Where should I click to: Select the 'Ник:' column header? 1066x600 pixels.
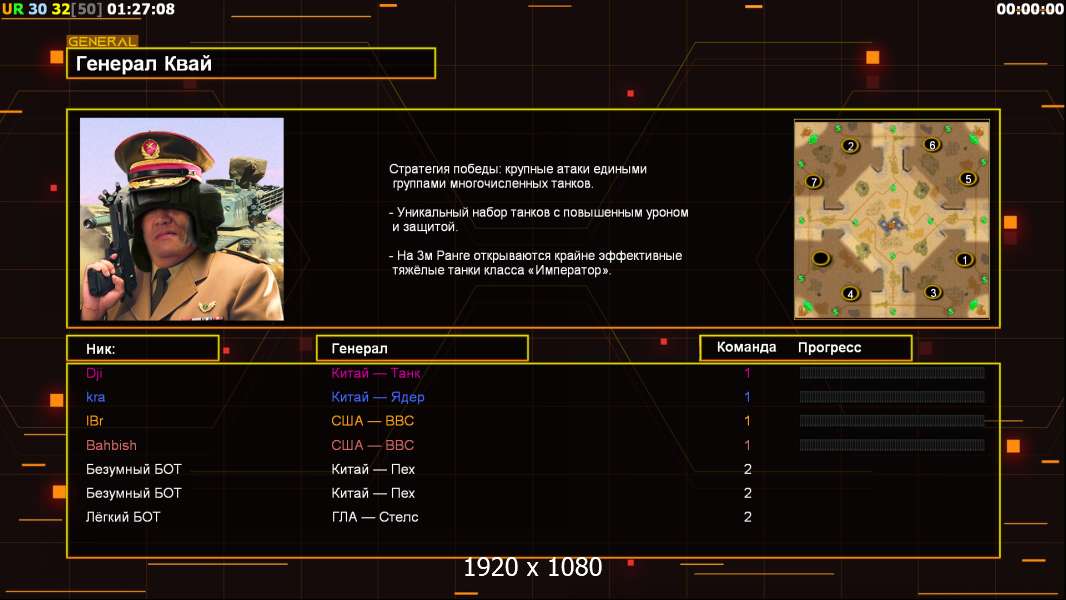click(x=142, y=348)
